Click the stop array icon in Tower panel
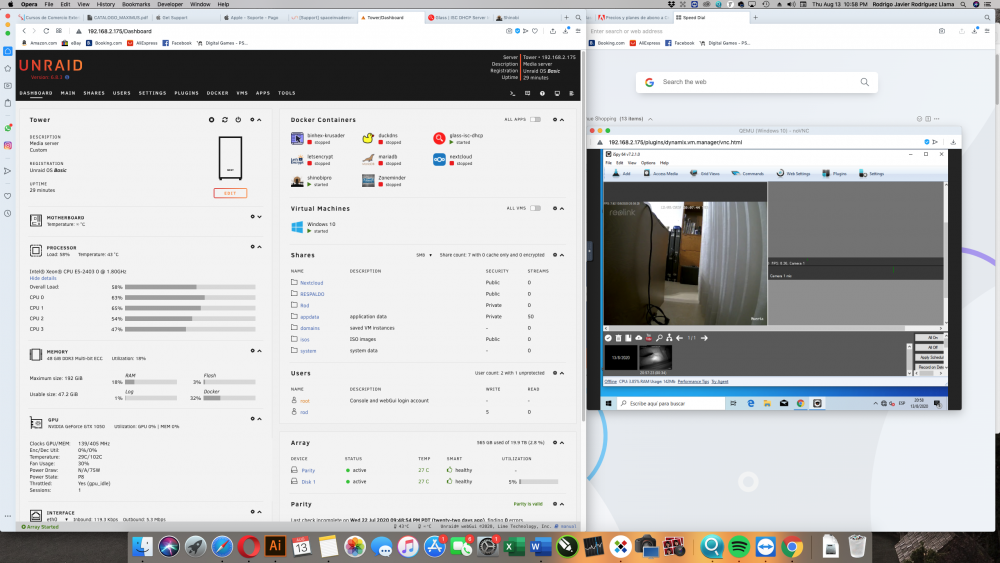This screenshot has width=1000, height=563. (212, 120)
